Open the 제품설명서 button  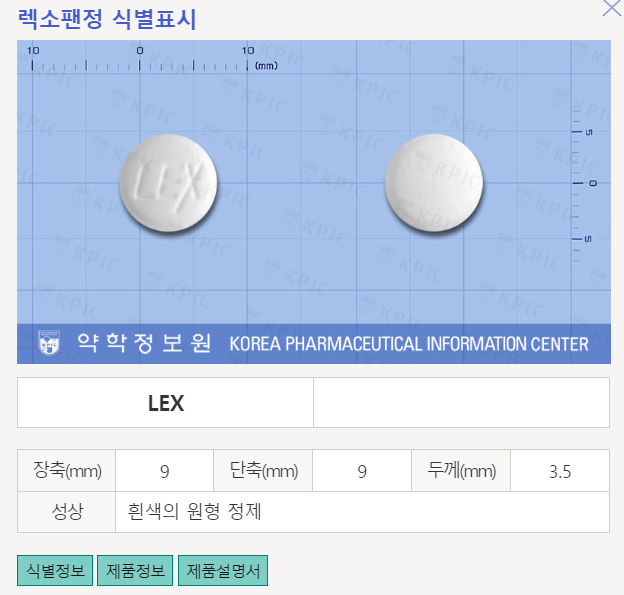(223, 570)
